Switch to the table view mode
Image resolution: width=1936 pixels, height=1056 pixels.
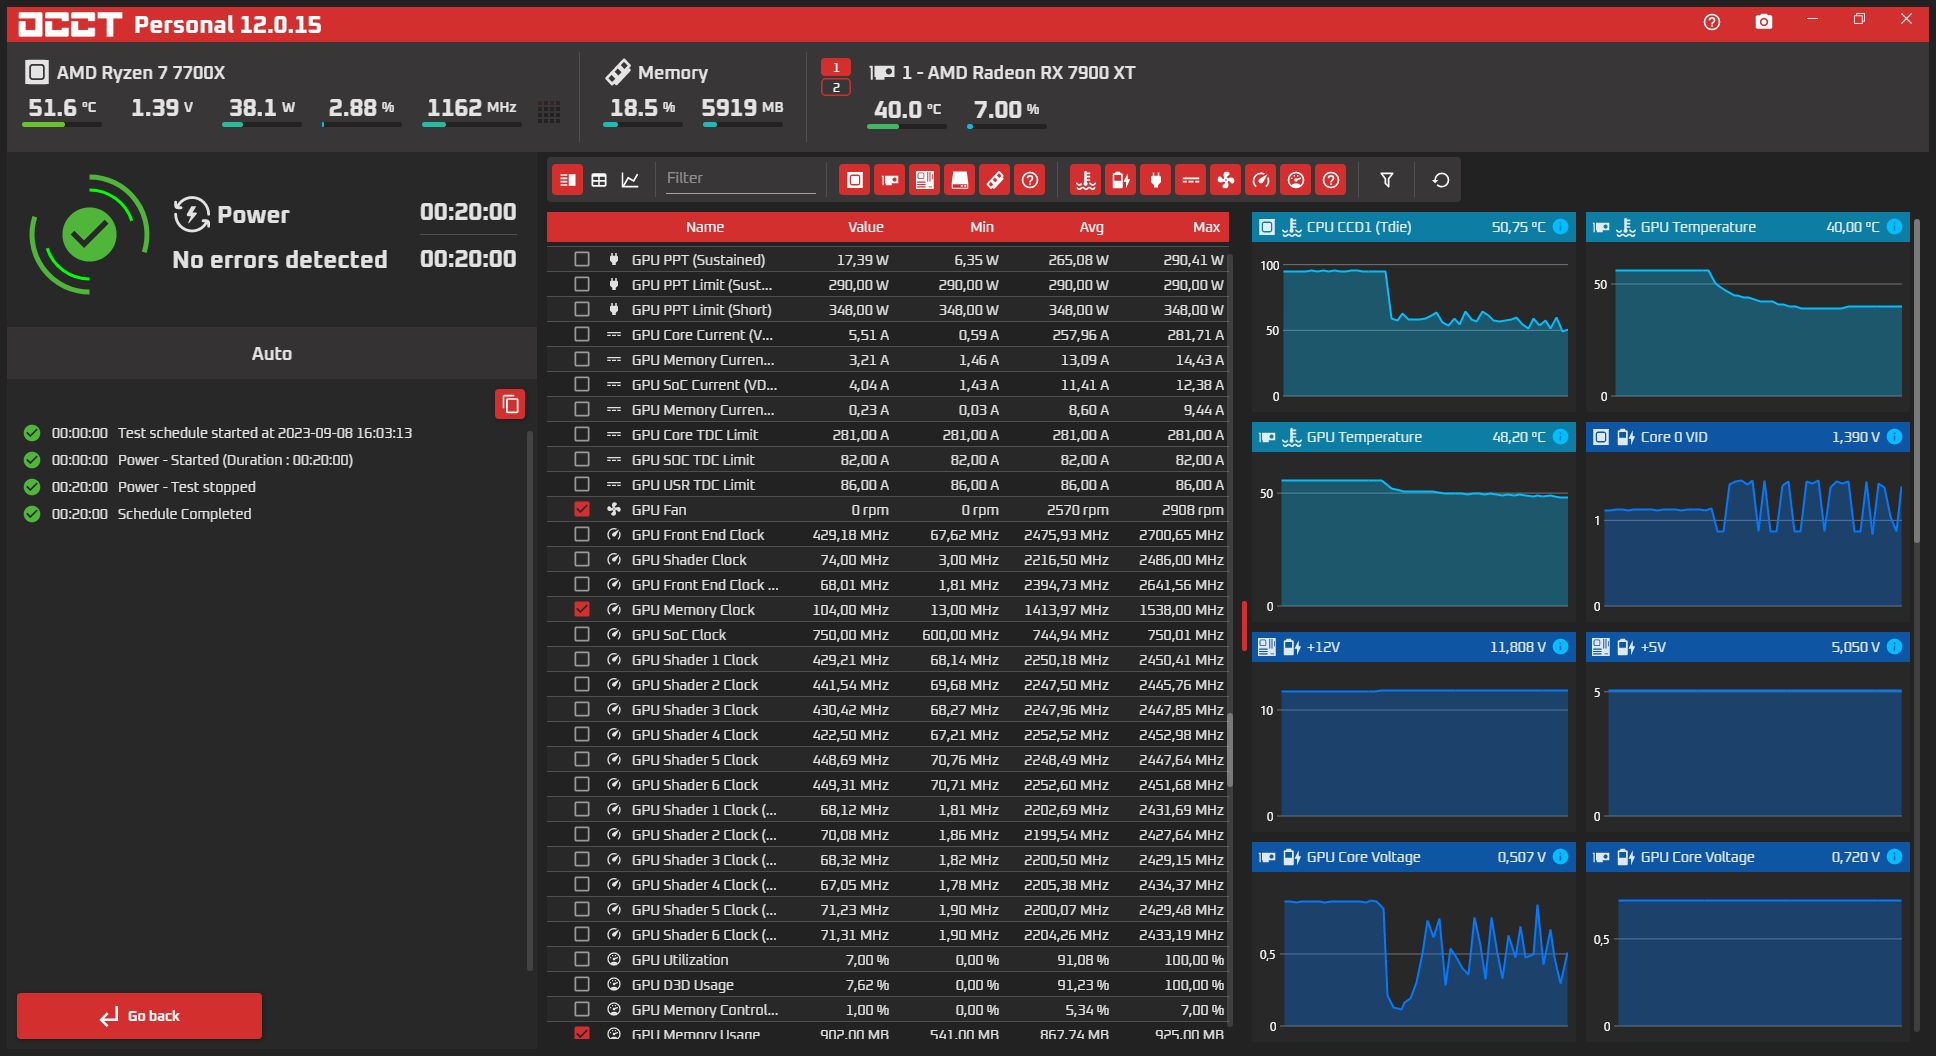coord(599,180)
